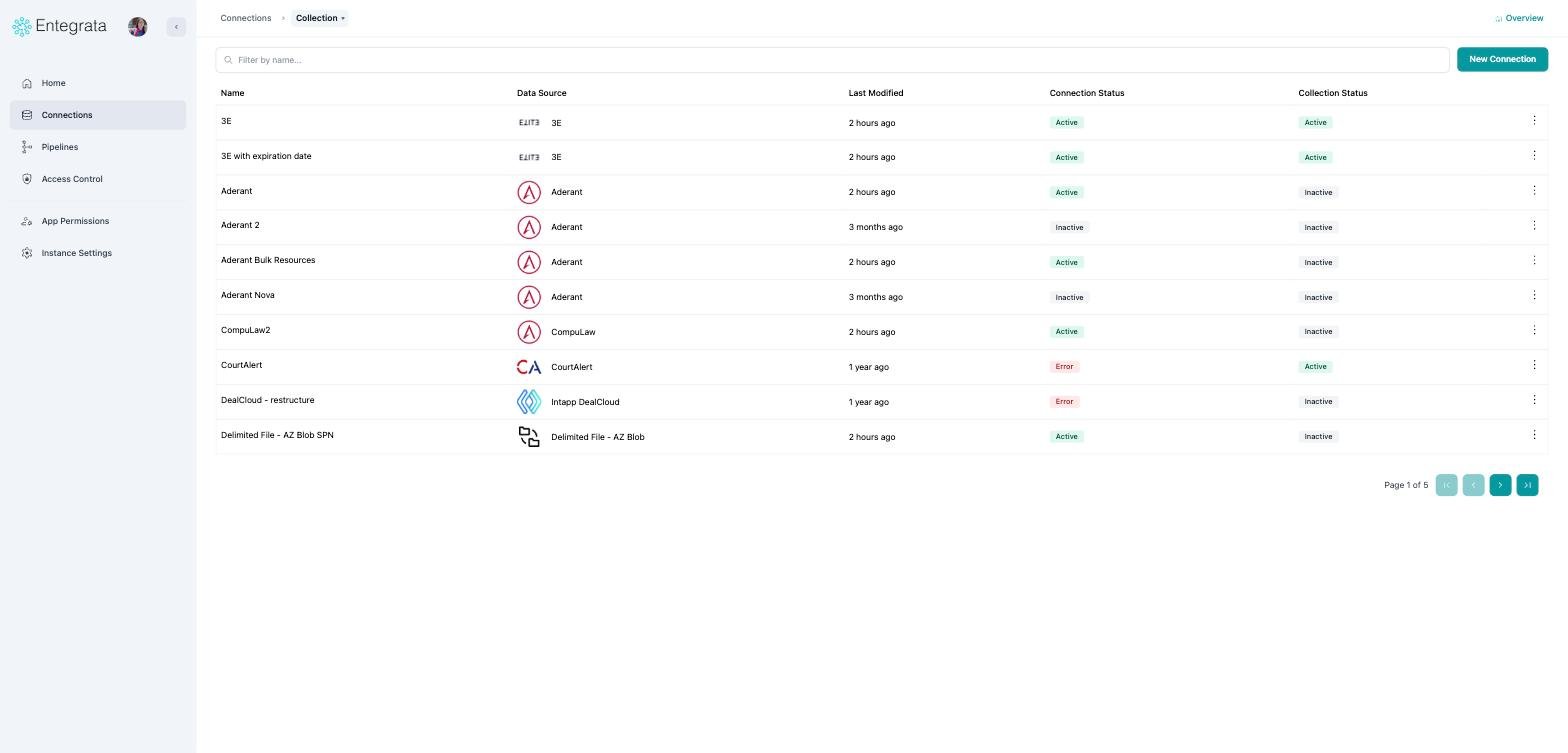Click the Overview chart icon
This screenshot has height=753, width=1568.
[1498, 18]
